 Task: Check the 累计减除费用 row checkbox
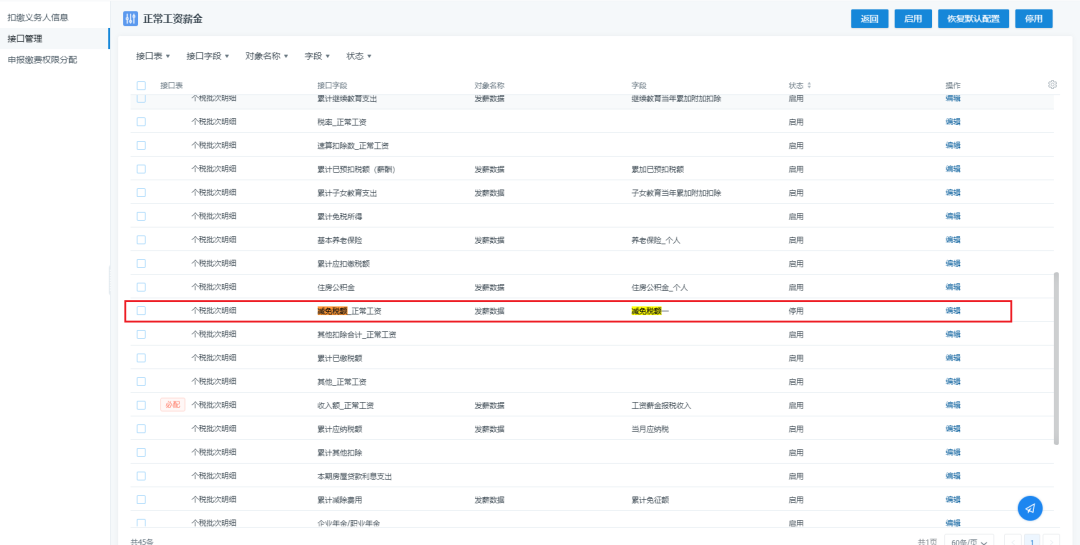coord(141,500)
